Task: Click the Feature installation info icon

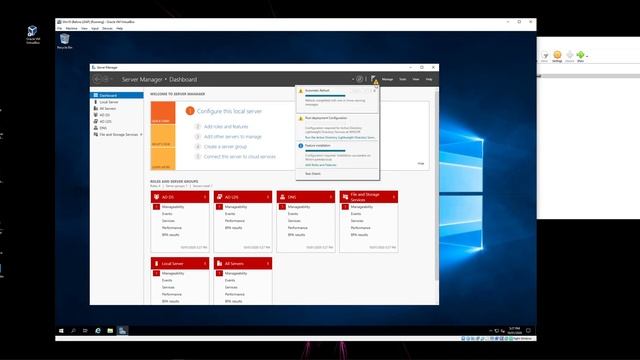Action: pos(301,146)
